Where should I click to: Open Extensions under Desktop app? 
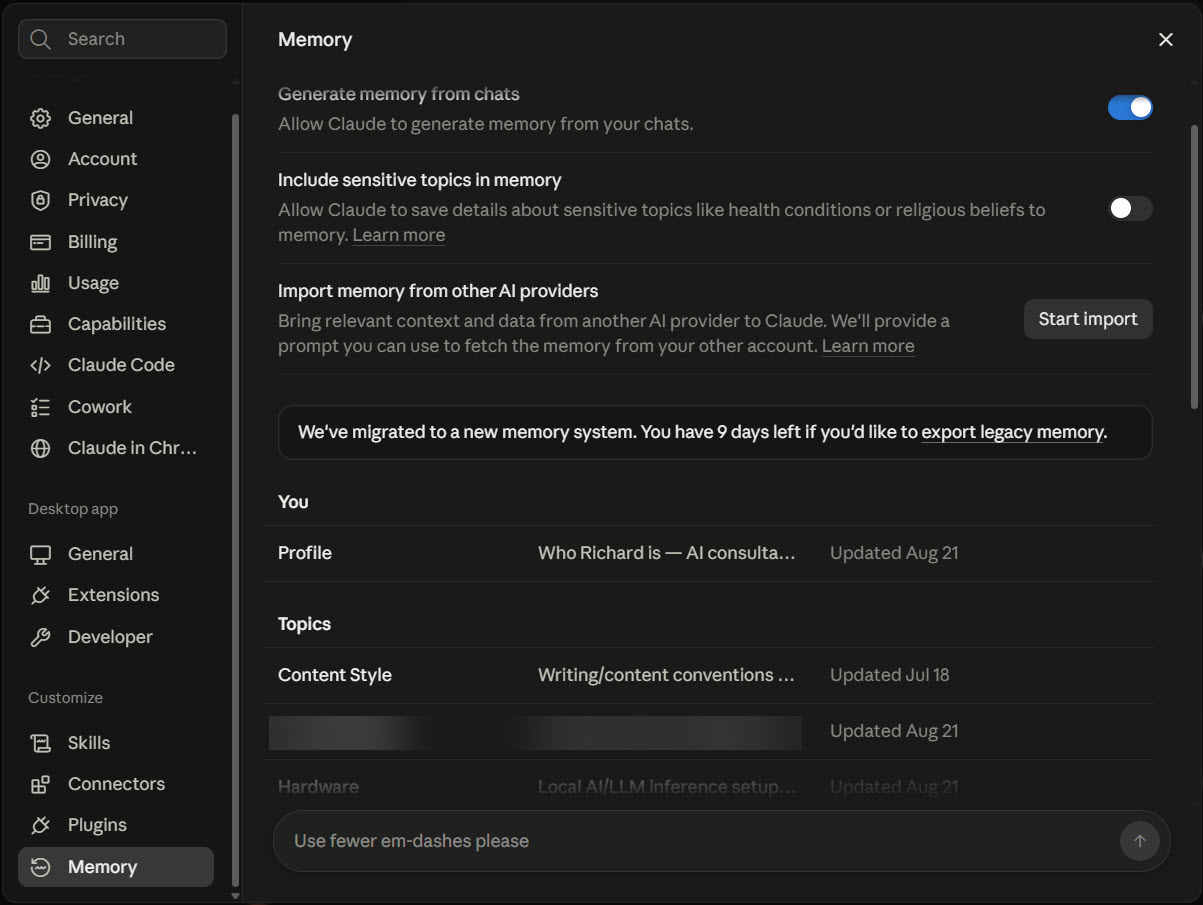[x=116, y=595]
